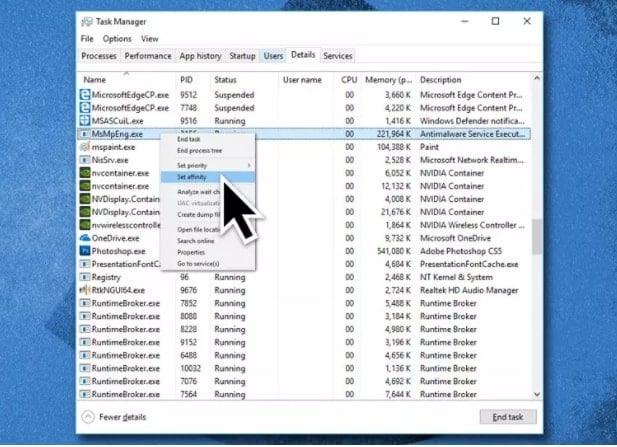Select the Microsoft OneDrive description
This screenshot has width=617, height=447.
point(455,238)
